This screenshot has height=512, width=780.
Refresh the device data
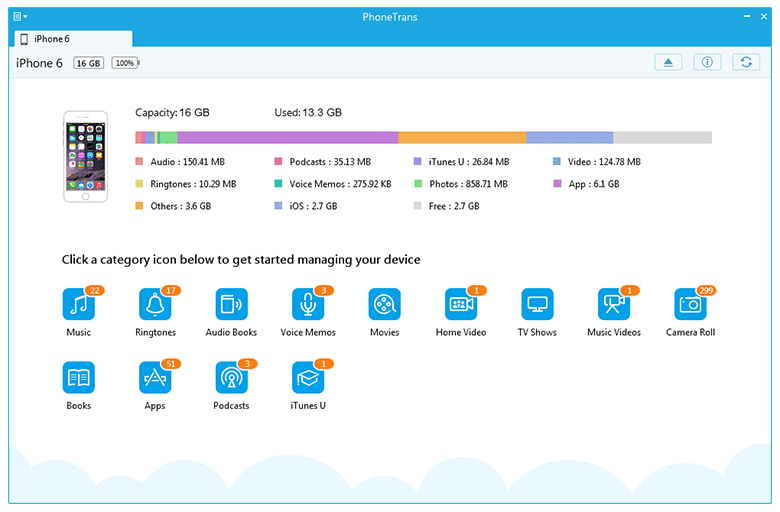tap(746, 62)
